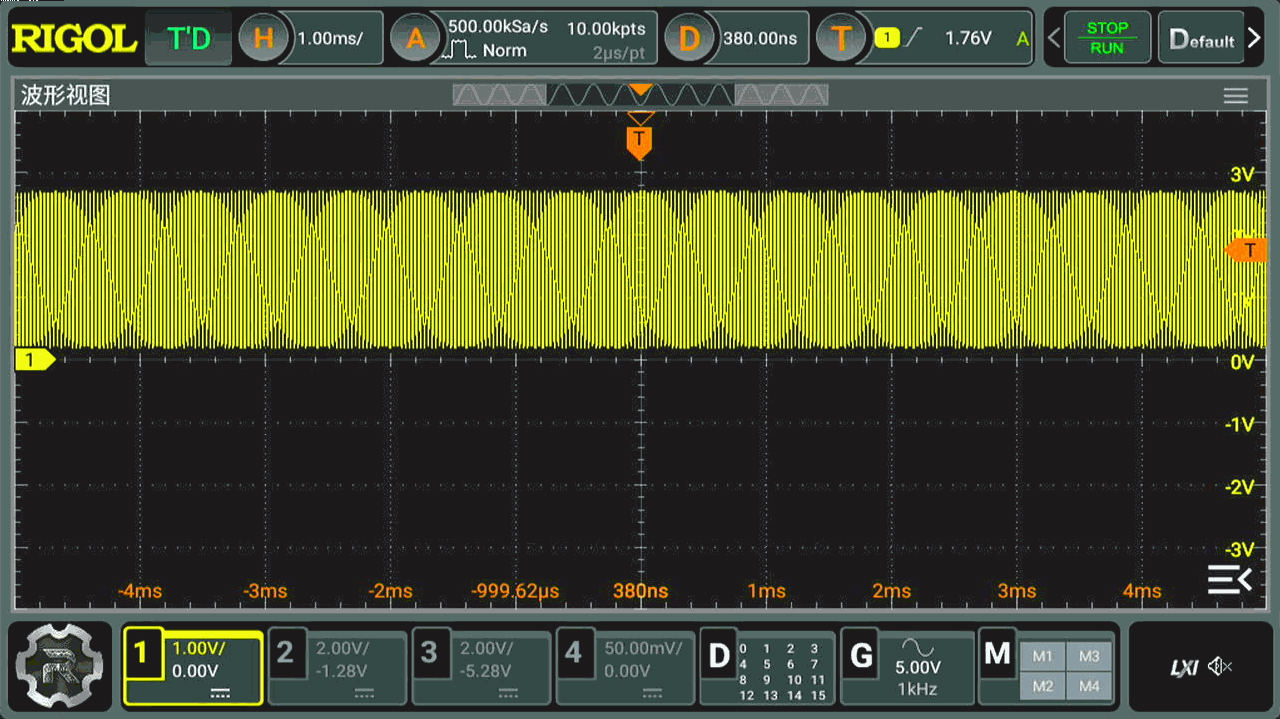Image resolution: width=1280 pixels, height=719 pixels.
Task: Click the channel 2 -1.28V offset value
Action: (x=342, y=671)
